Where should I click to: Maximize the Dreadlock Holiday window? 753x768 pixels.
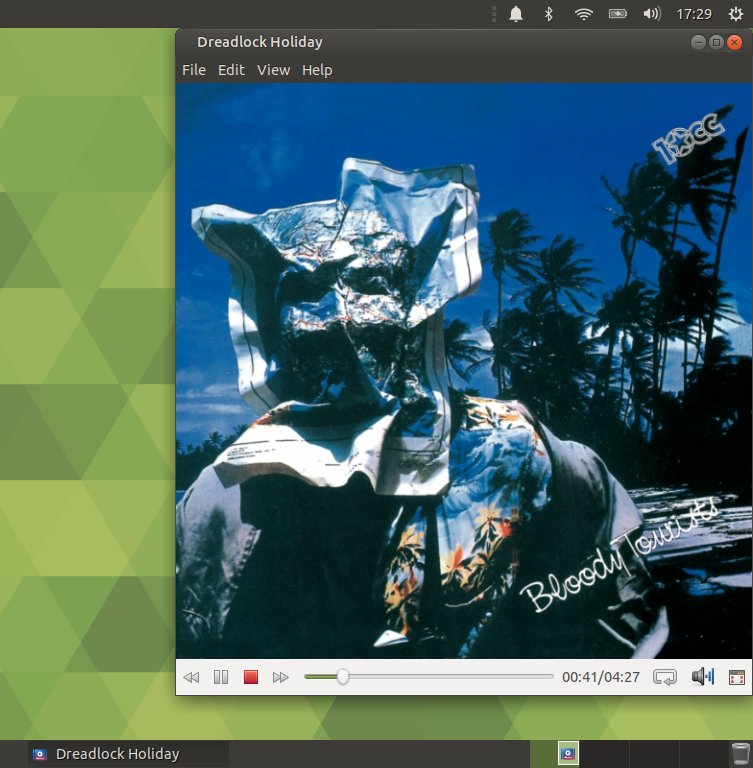716,43
